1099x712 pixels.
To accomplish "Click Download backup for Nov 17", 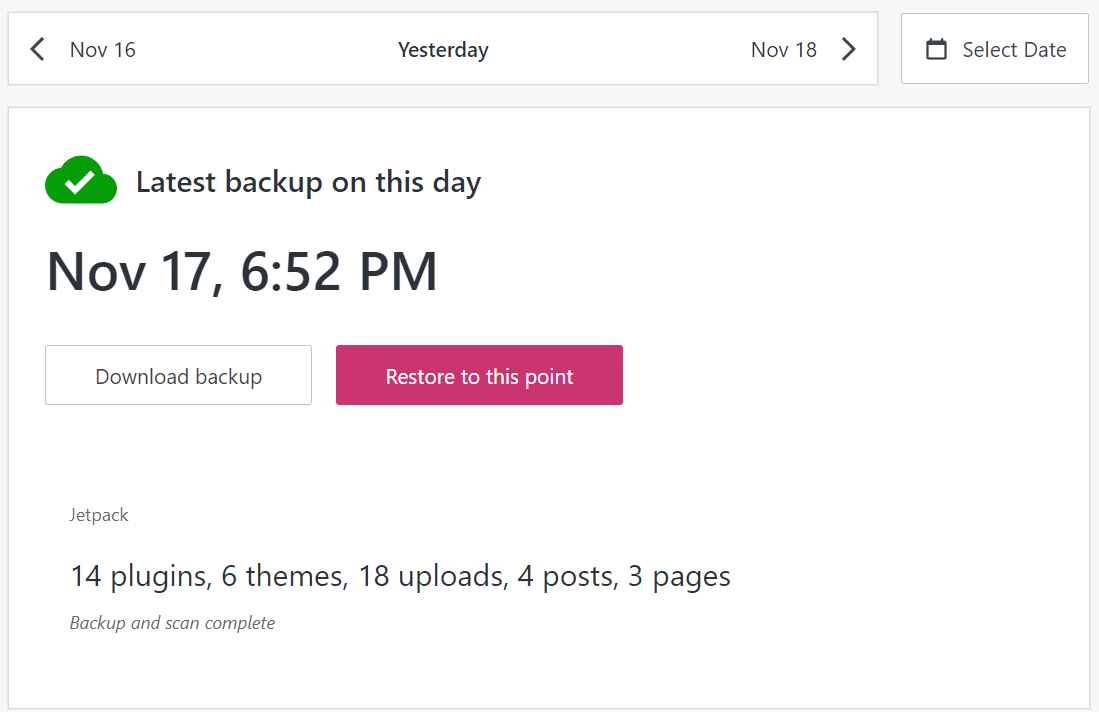I will pyautogui.click(x=178, y=375).
